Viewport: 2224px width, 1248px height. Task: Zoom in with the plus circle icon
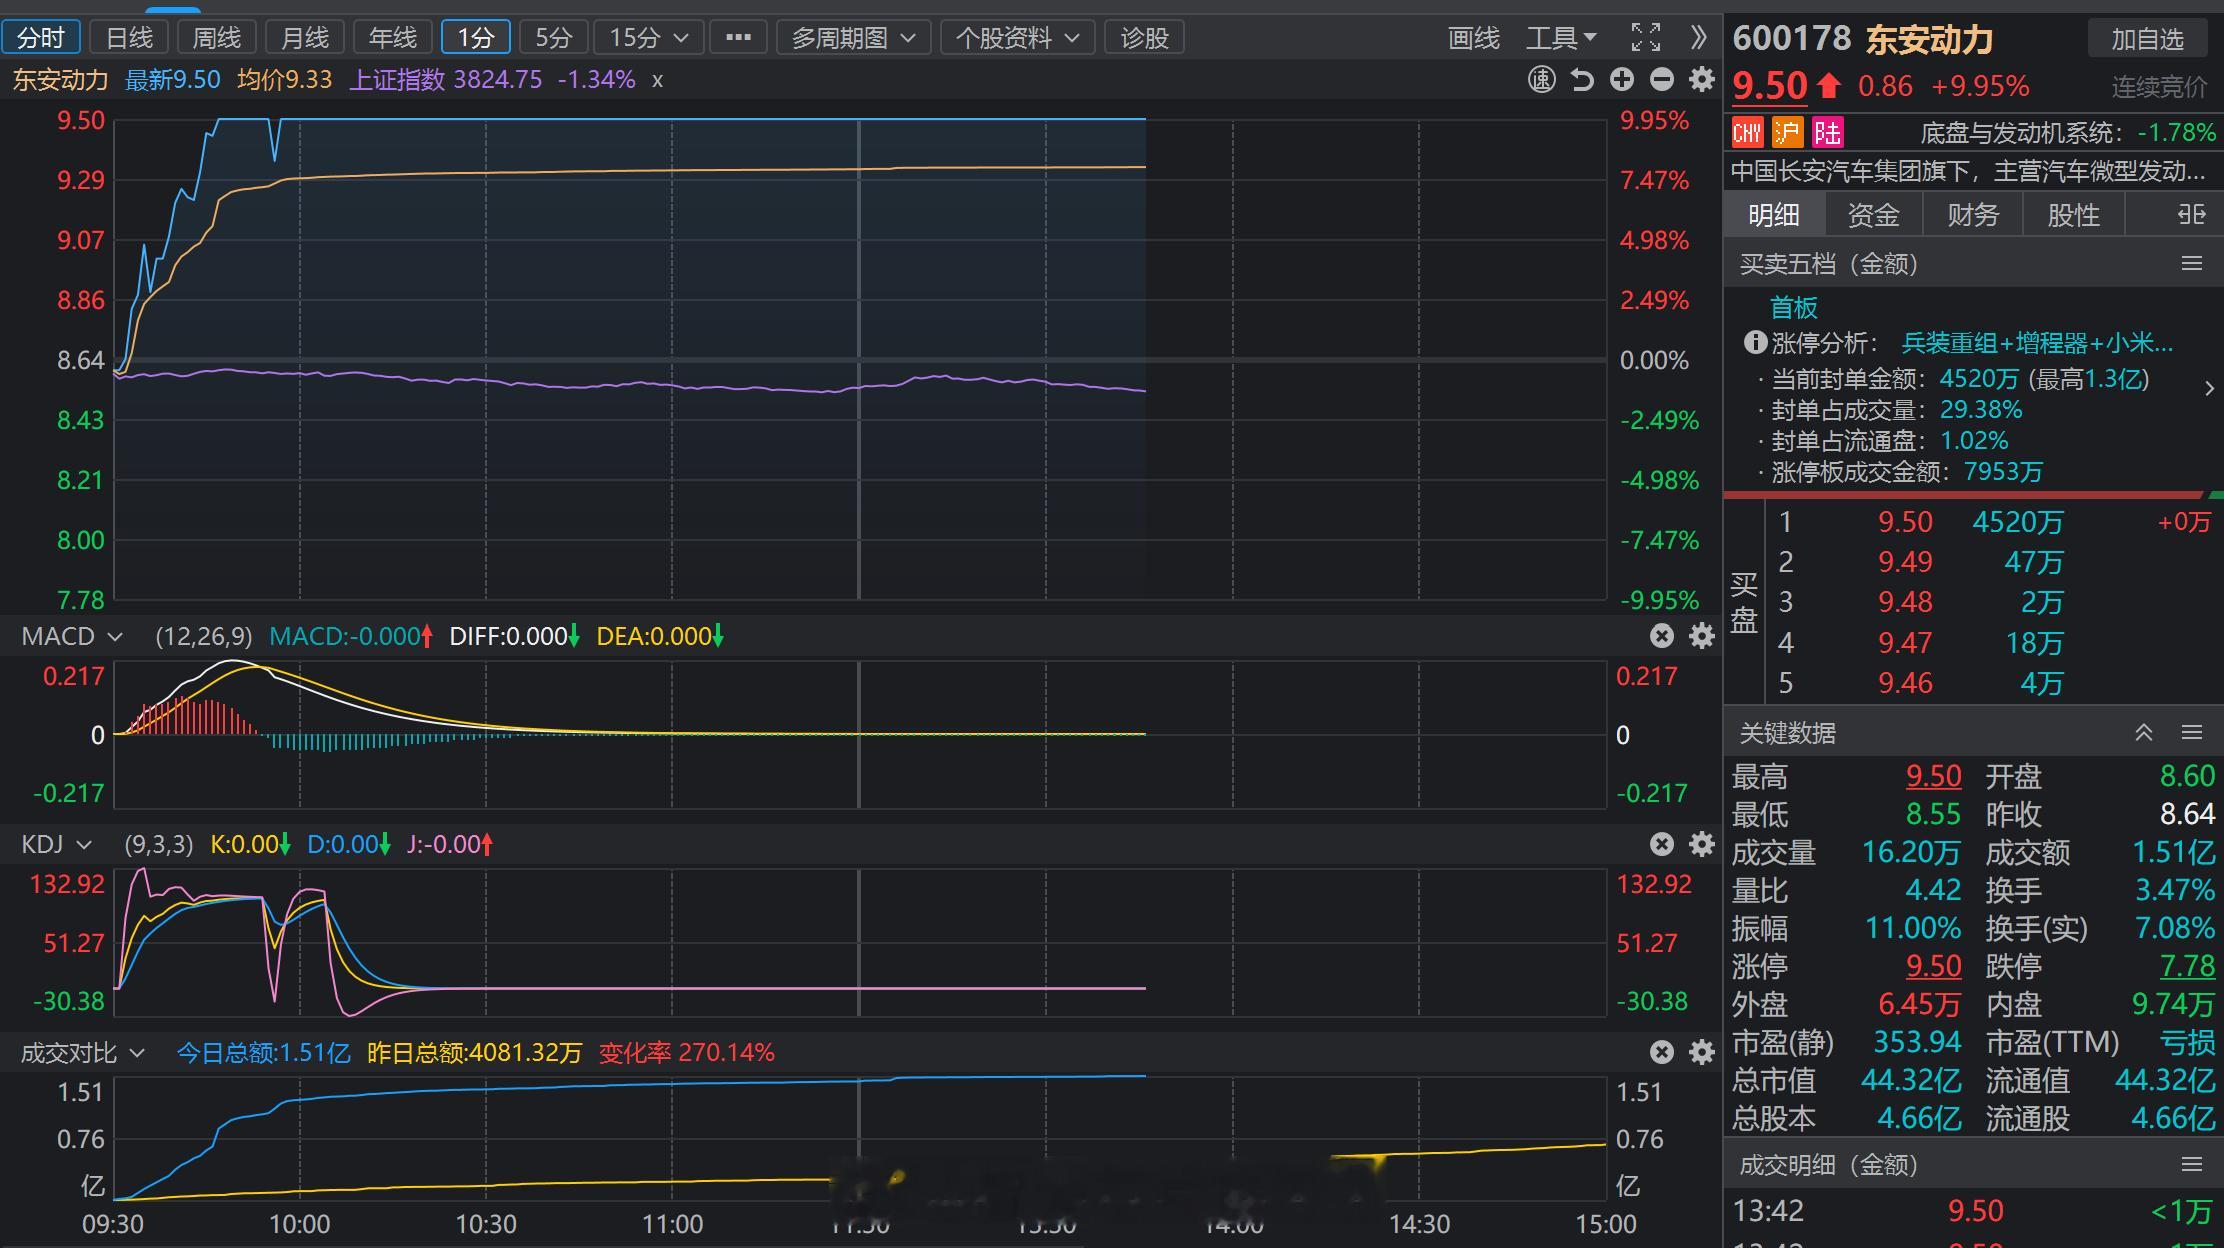coord(1622,80)
